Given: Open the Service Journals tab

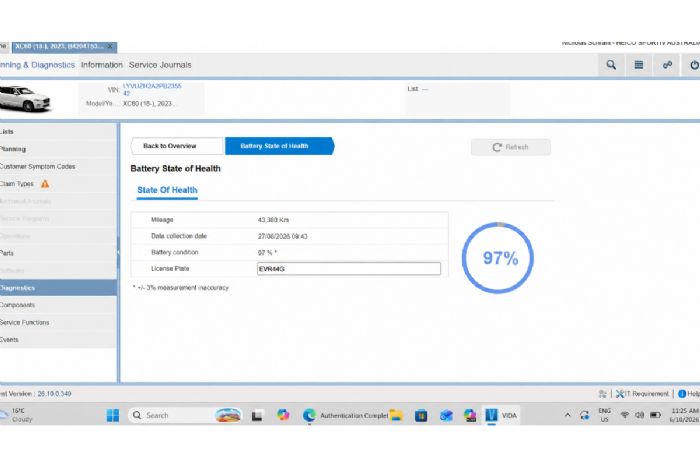Looking at the screenshot, I should click(160, 65).
